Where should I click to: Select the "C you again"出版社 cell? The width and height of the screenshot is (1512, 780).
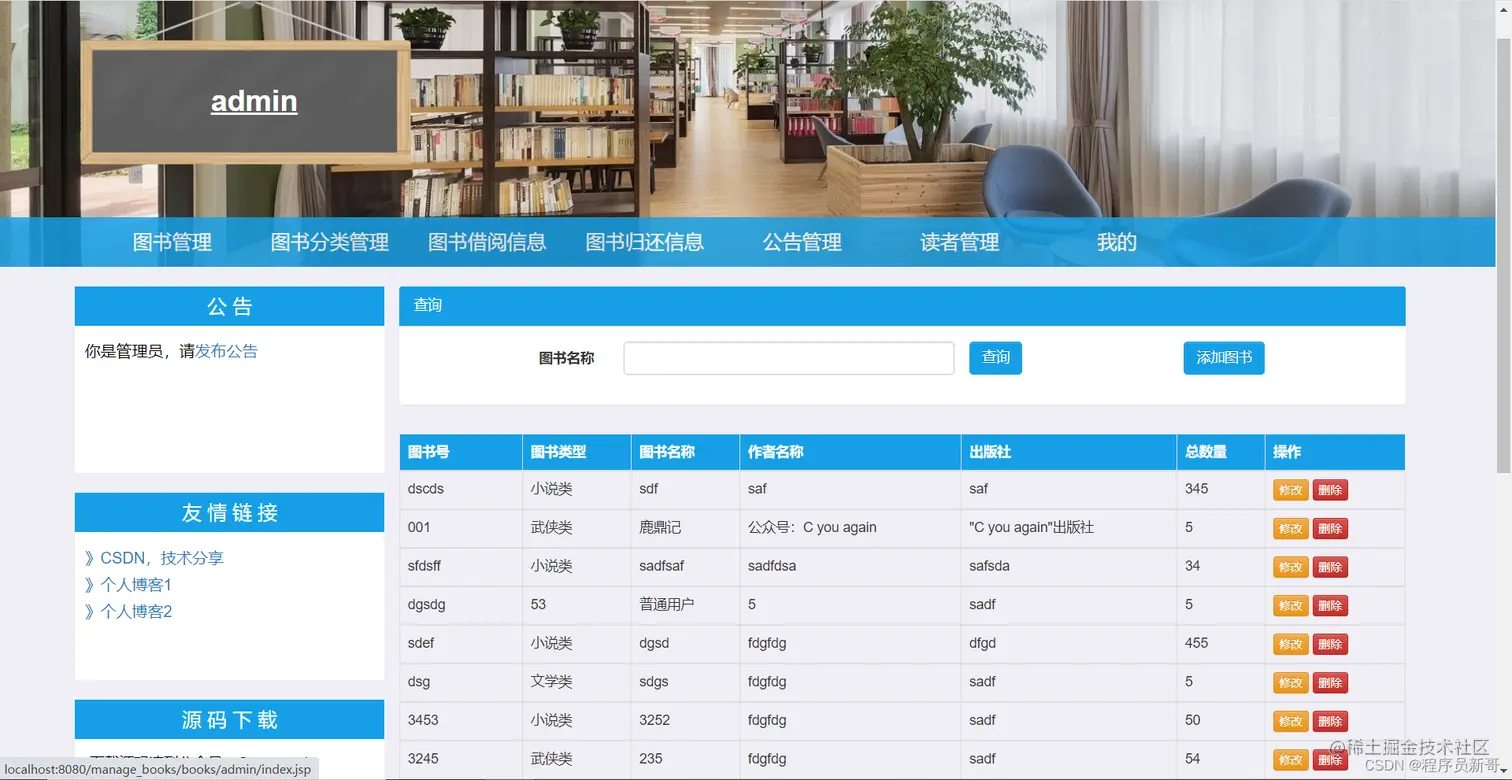pyautogui.click(x=1069, y=528)
